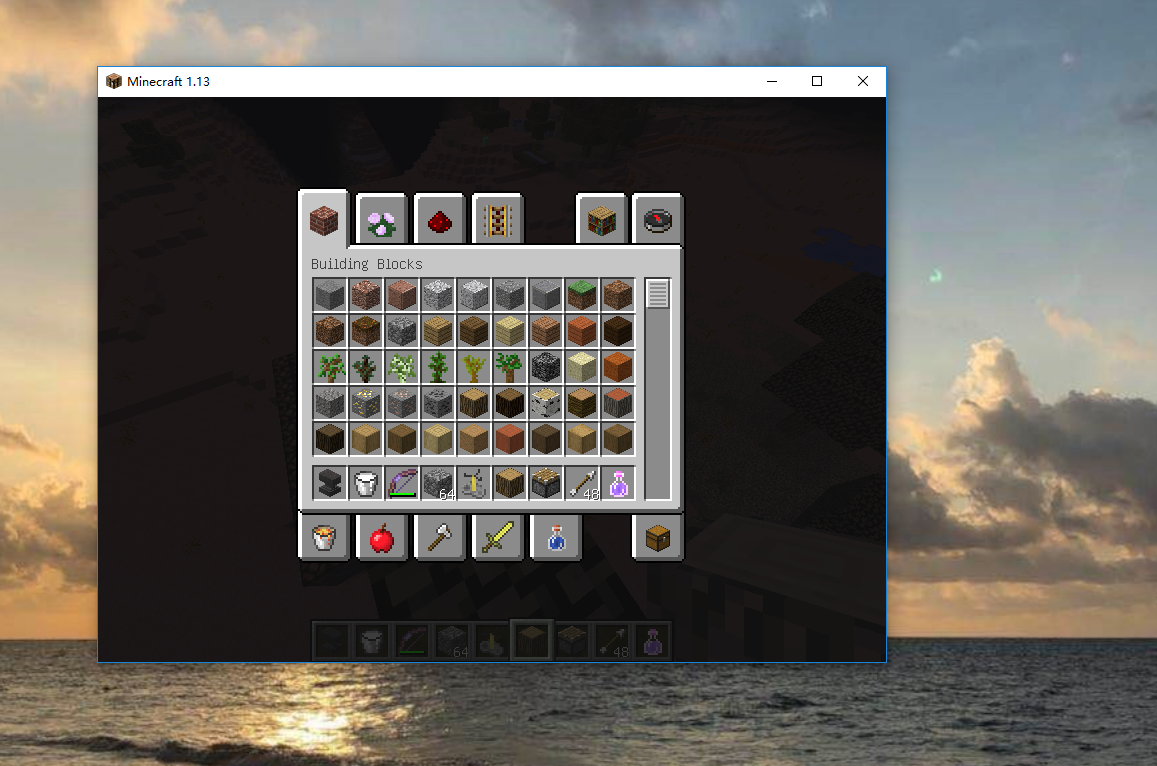Switch to the Redstone tab
Viewport: 1157px width, 766px height.
click(x=440, y=220)
